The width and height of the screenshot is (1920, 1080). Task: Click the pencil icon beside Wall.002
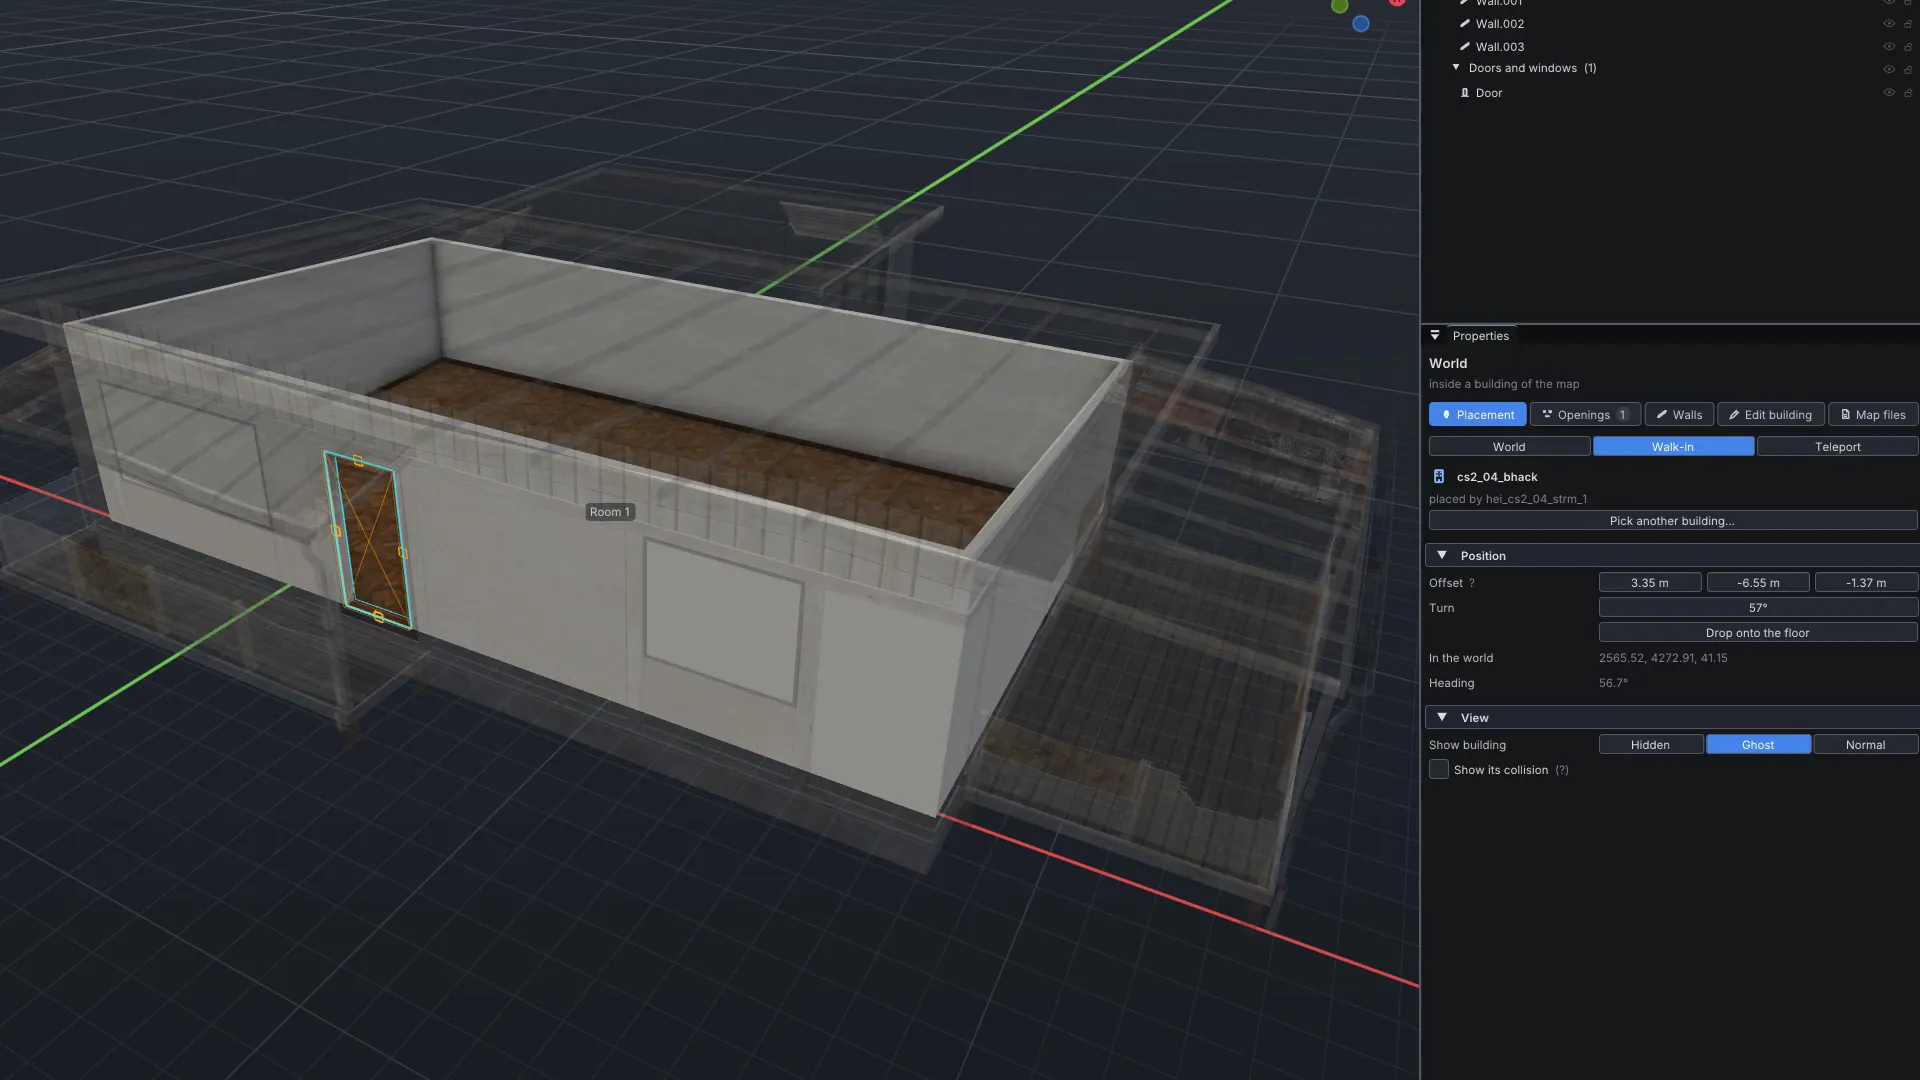(1465, 23)
